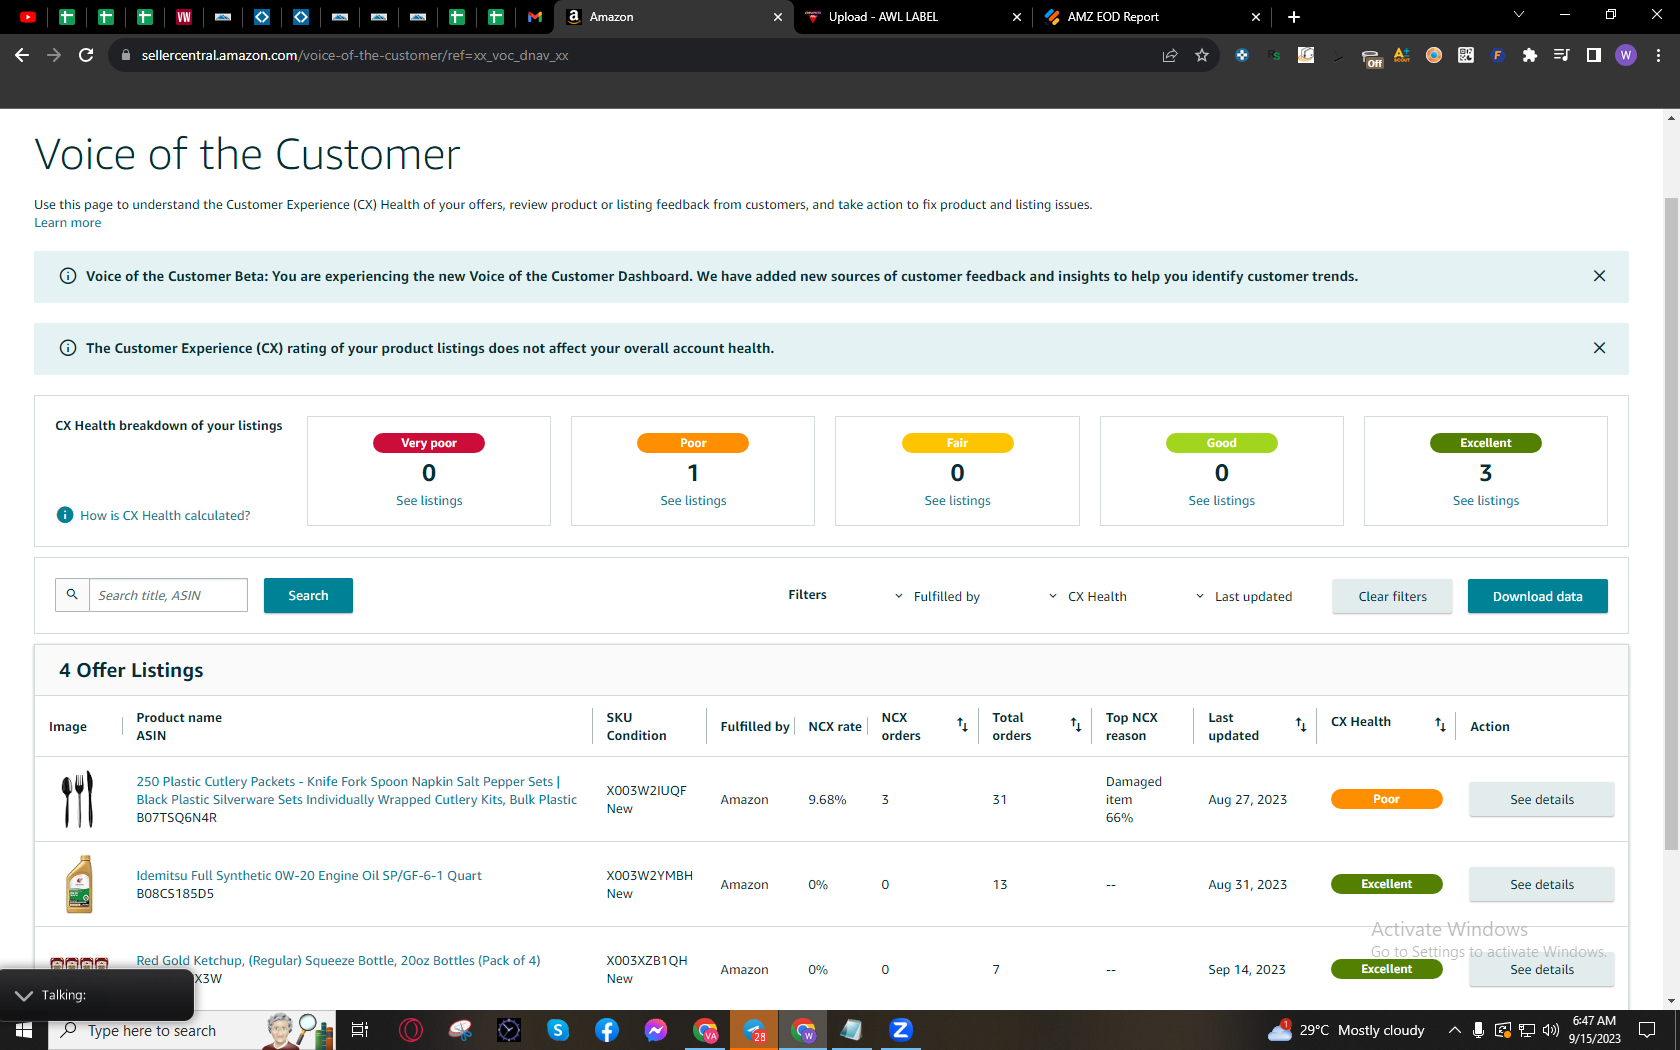
Task: See details for the Poor cutlery listing
Action: (1541, 800)
